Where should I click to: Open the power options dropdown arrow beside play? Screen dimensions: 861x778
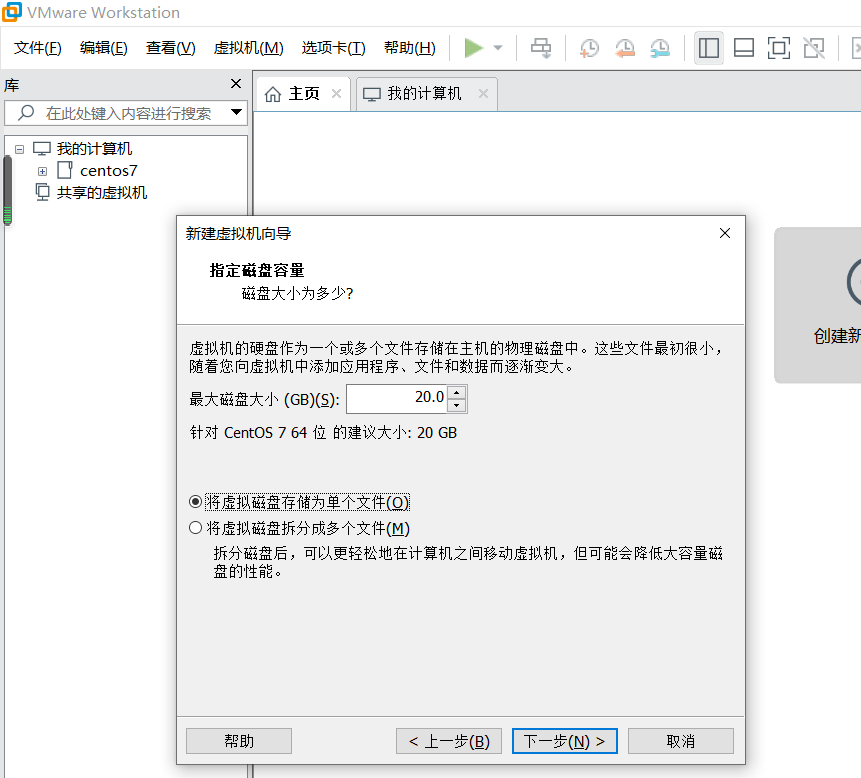pos(498,48)
